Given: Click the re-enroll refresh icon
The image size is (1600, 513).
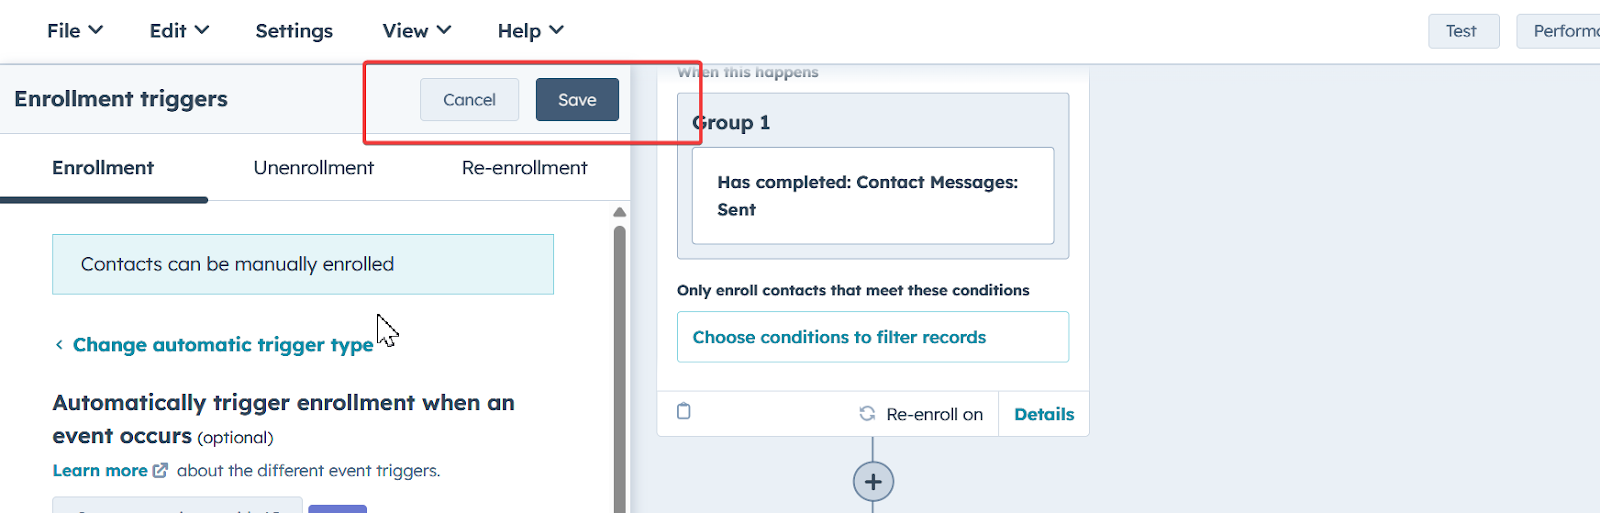Looking at the screenshot, I should [867, 414].
